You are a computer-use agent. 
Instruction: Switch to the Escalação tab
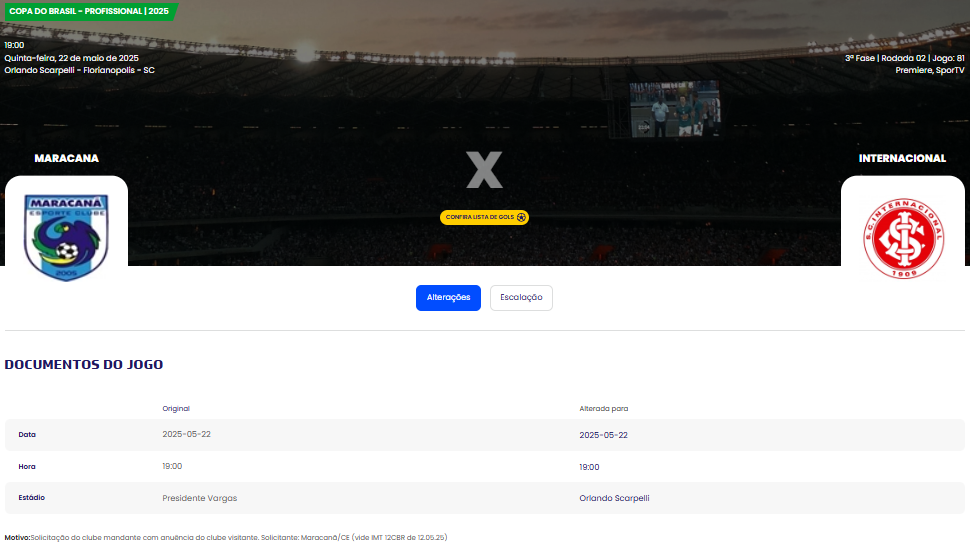click(x=521, y=298)
